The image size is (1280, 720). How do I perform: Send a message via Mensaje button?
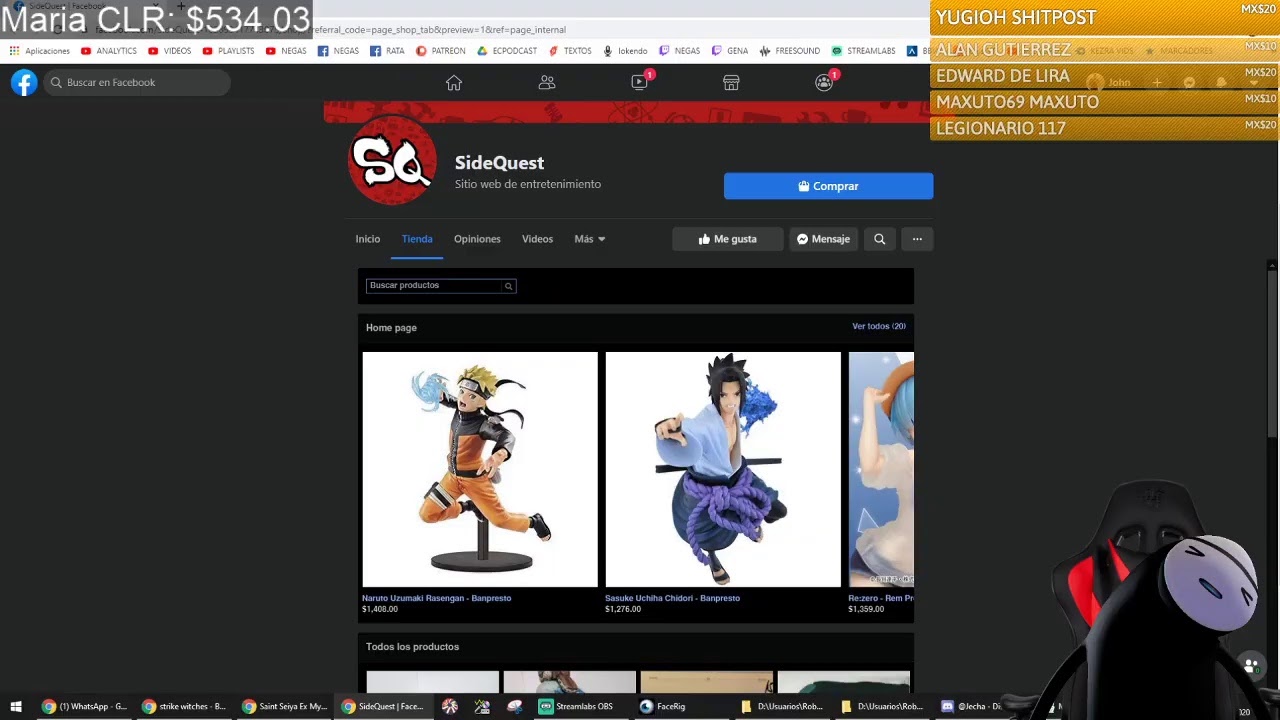823,239
